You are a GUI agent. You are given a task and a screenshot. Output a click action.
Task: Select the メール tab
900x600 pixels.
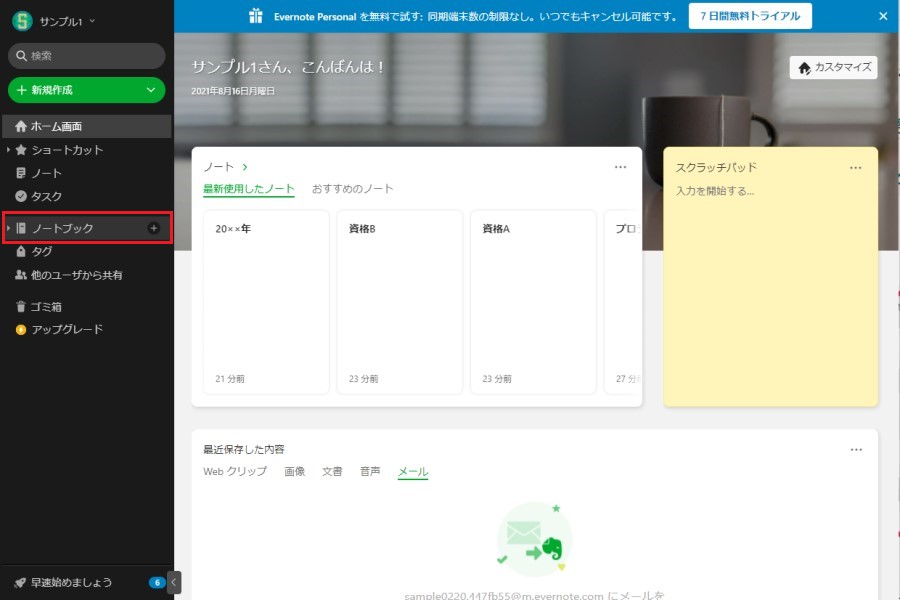413,471
